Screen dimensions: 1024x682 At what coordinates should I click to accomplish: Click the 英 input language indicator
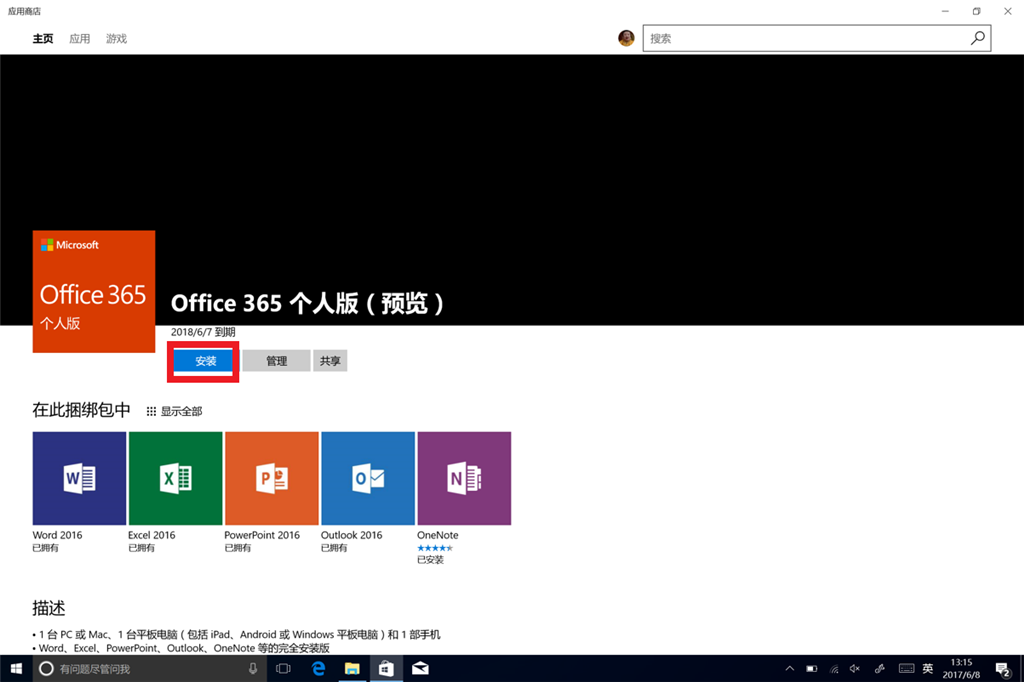coord(928,668)
